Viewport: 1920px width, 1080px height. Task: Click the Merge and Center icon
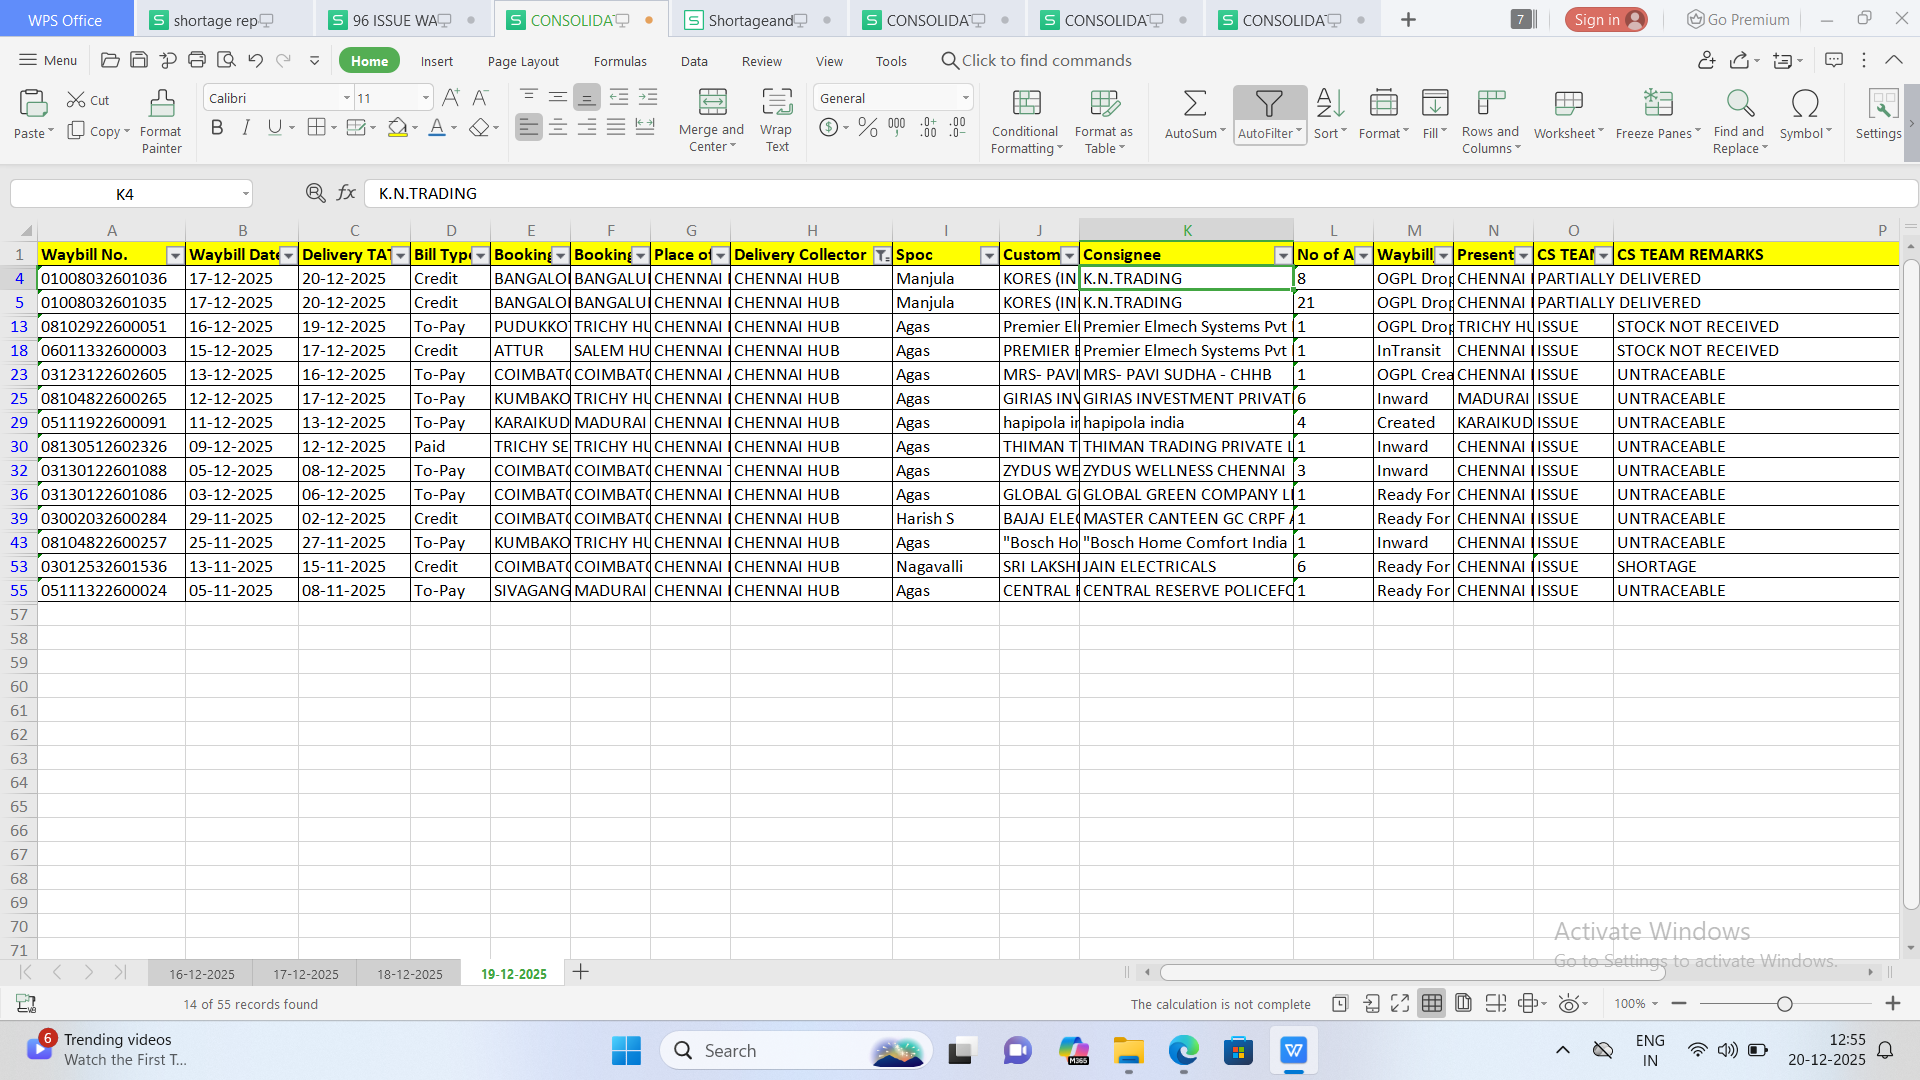click(712, 103)
